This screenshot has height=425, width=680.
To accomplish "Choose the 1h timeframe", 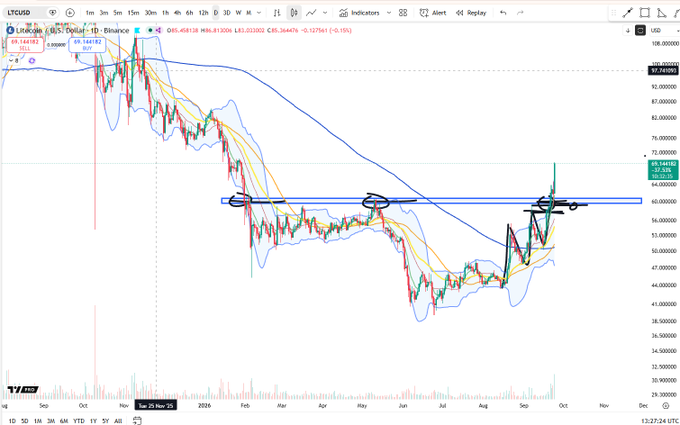I will pyautogui.click(x=165, y=13).
